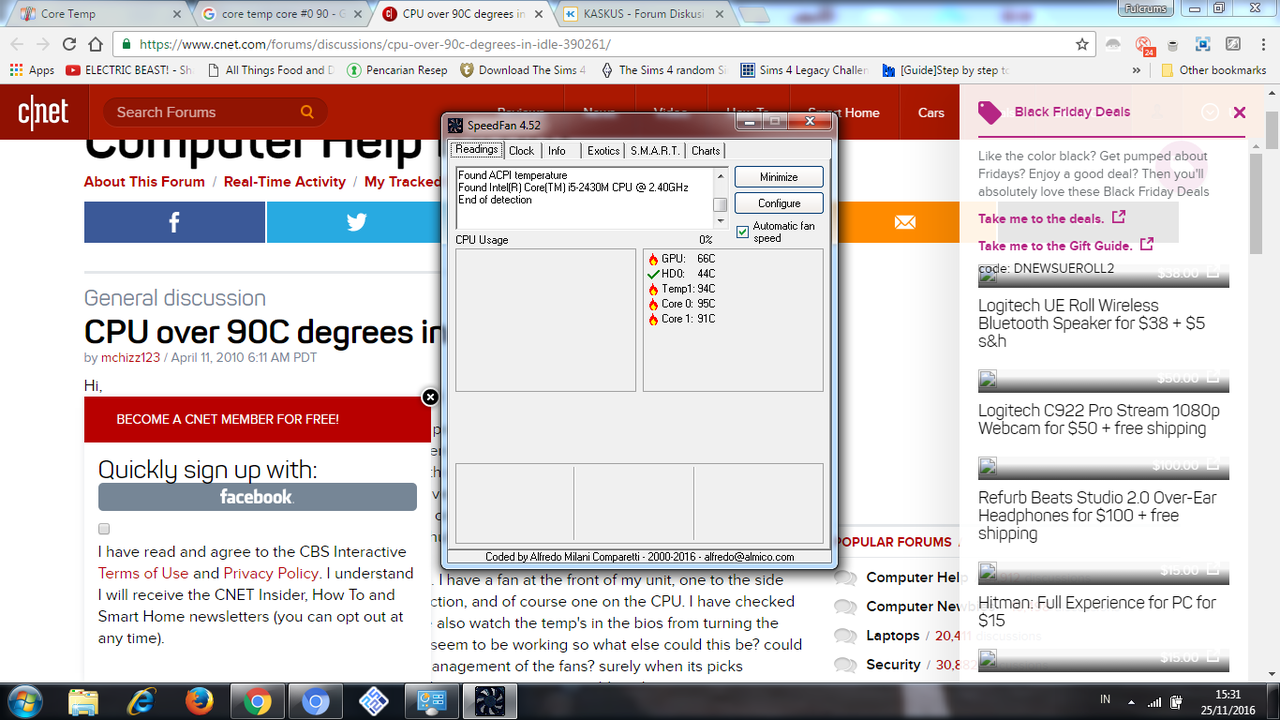Open Logitech UE Roll speaker deal
This screenshot has height=720, width=1280.
pos(1091,323)
